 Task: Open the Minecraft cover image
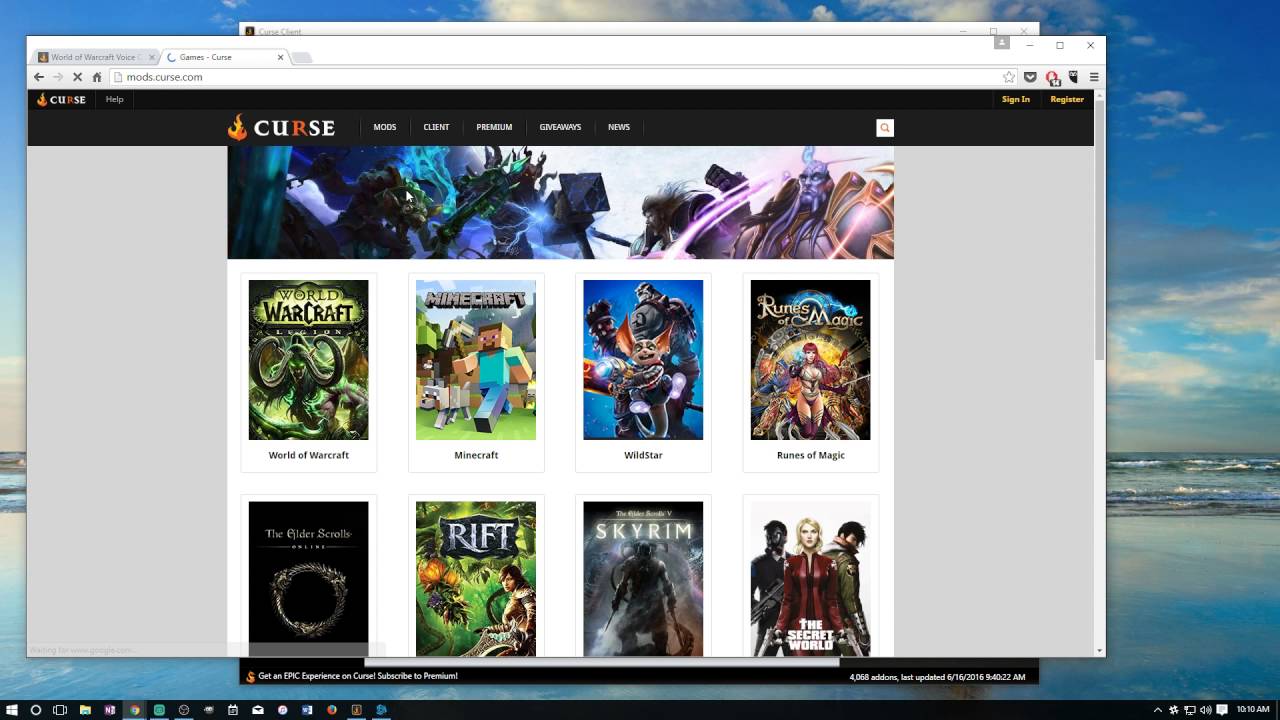pos(476,360)
